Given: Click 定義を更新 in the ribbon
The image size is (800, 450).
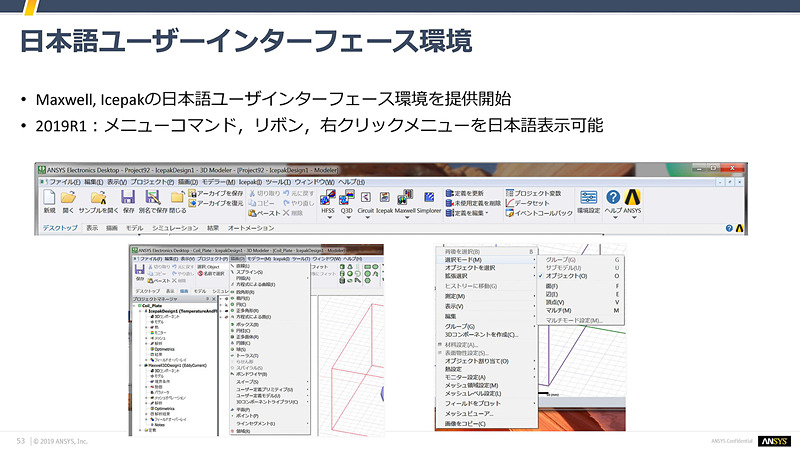Looking at the screenshot, I should tap(465, 193).
